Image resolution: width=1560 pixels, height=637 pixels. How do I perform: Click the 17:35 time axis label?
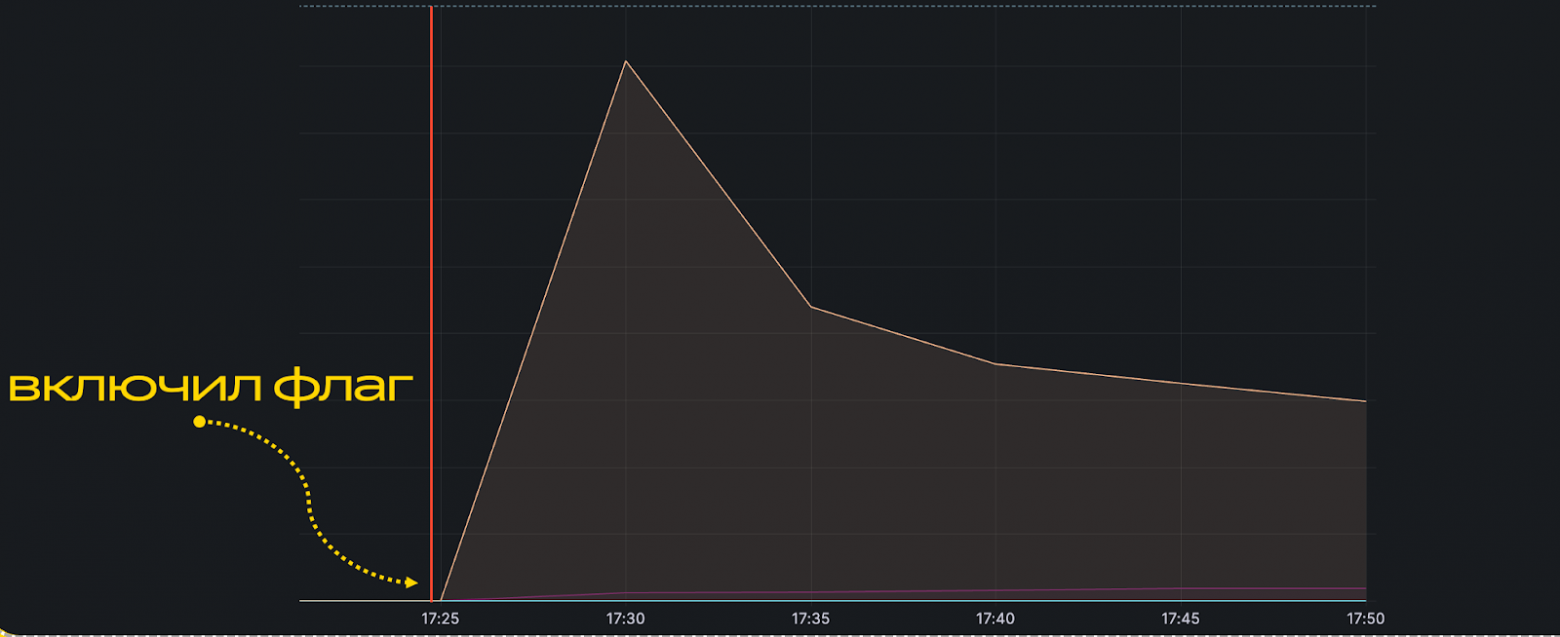coord(810,619)
